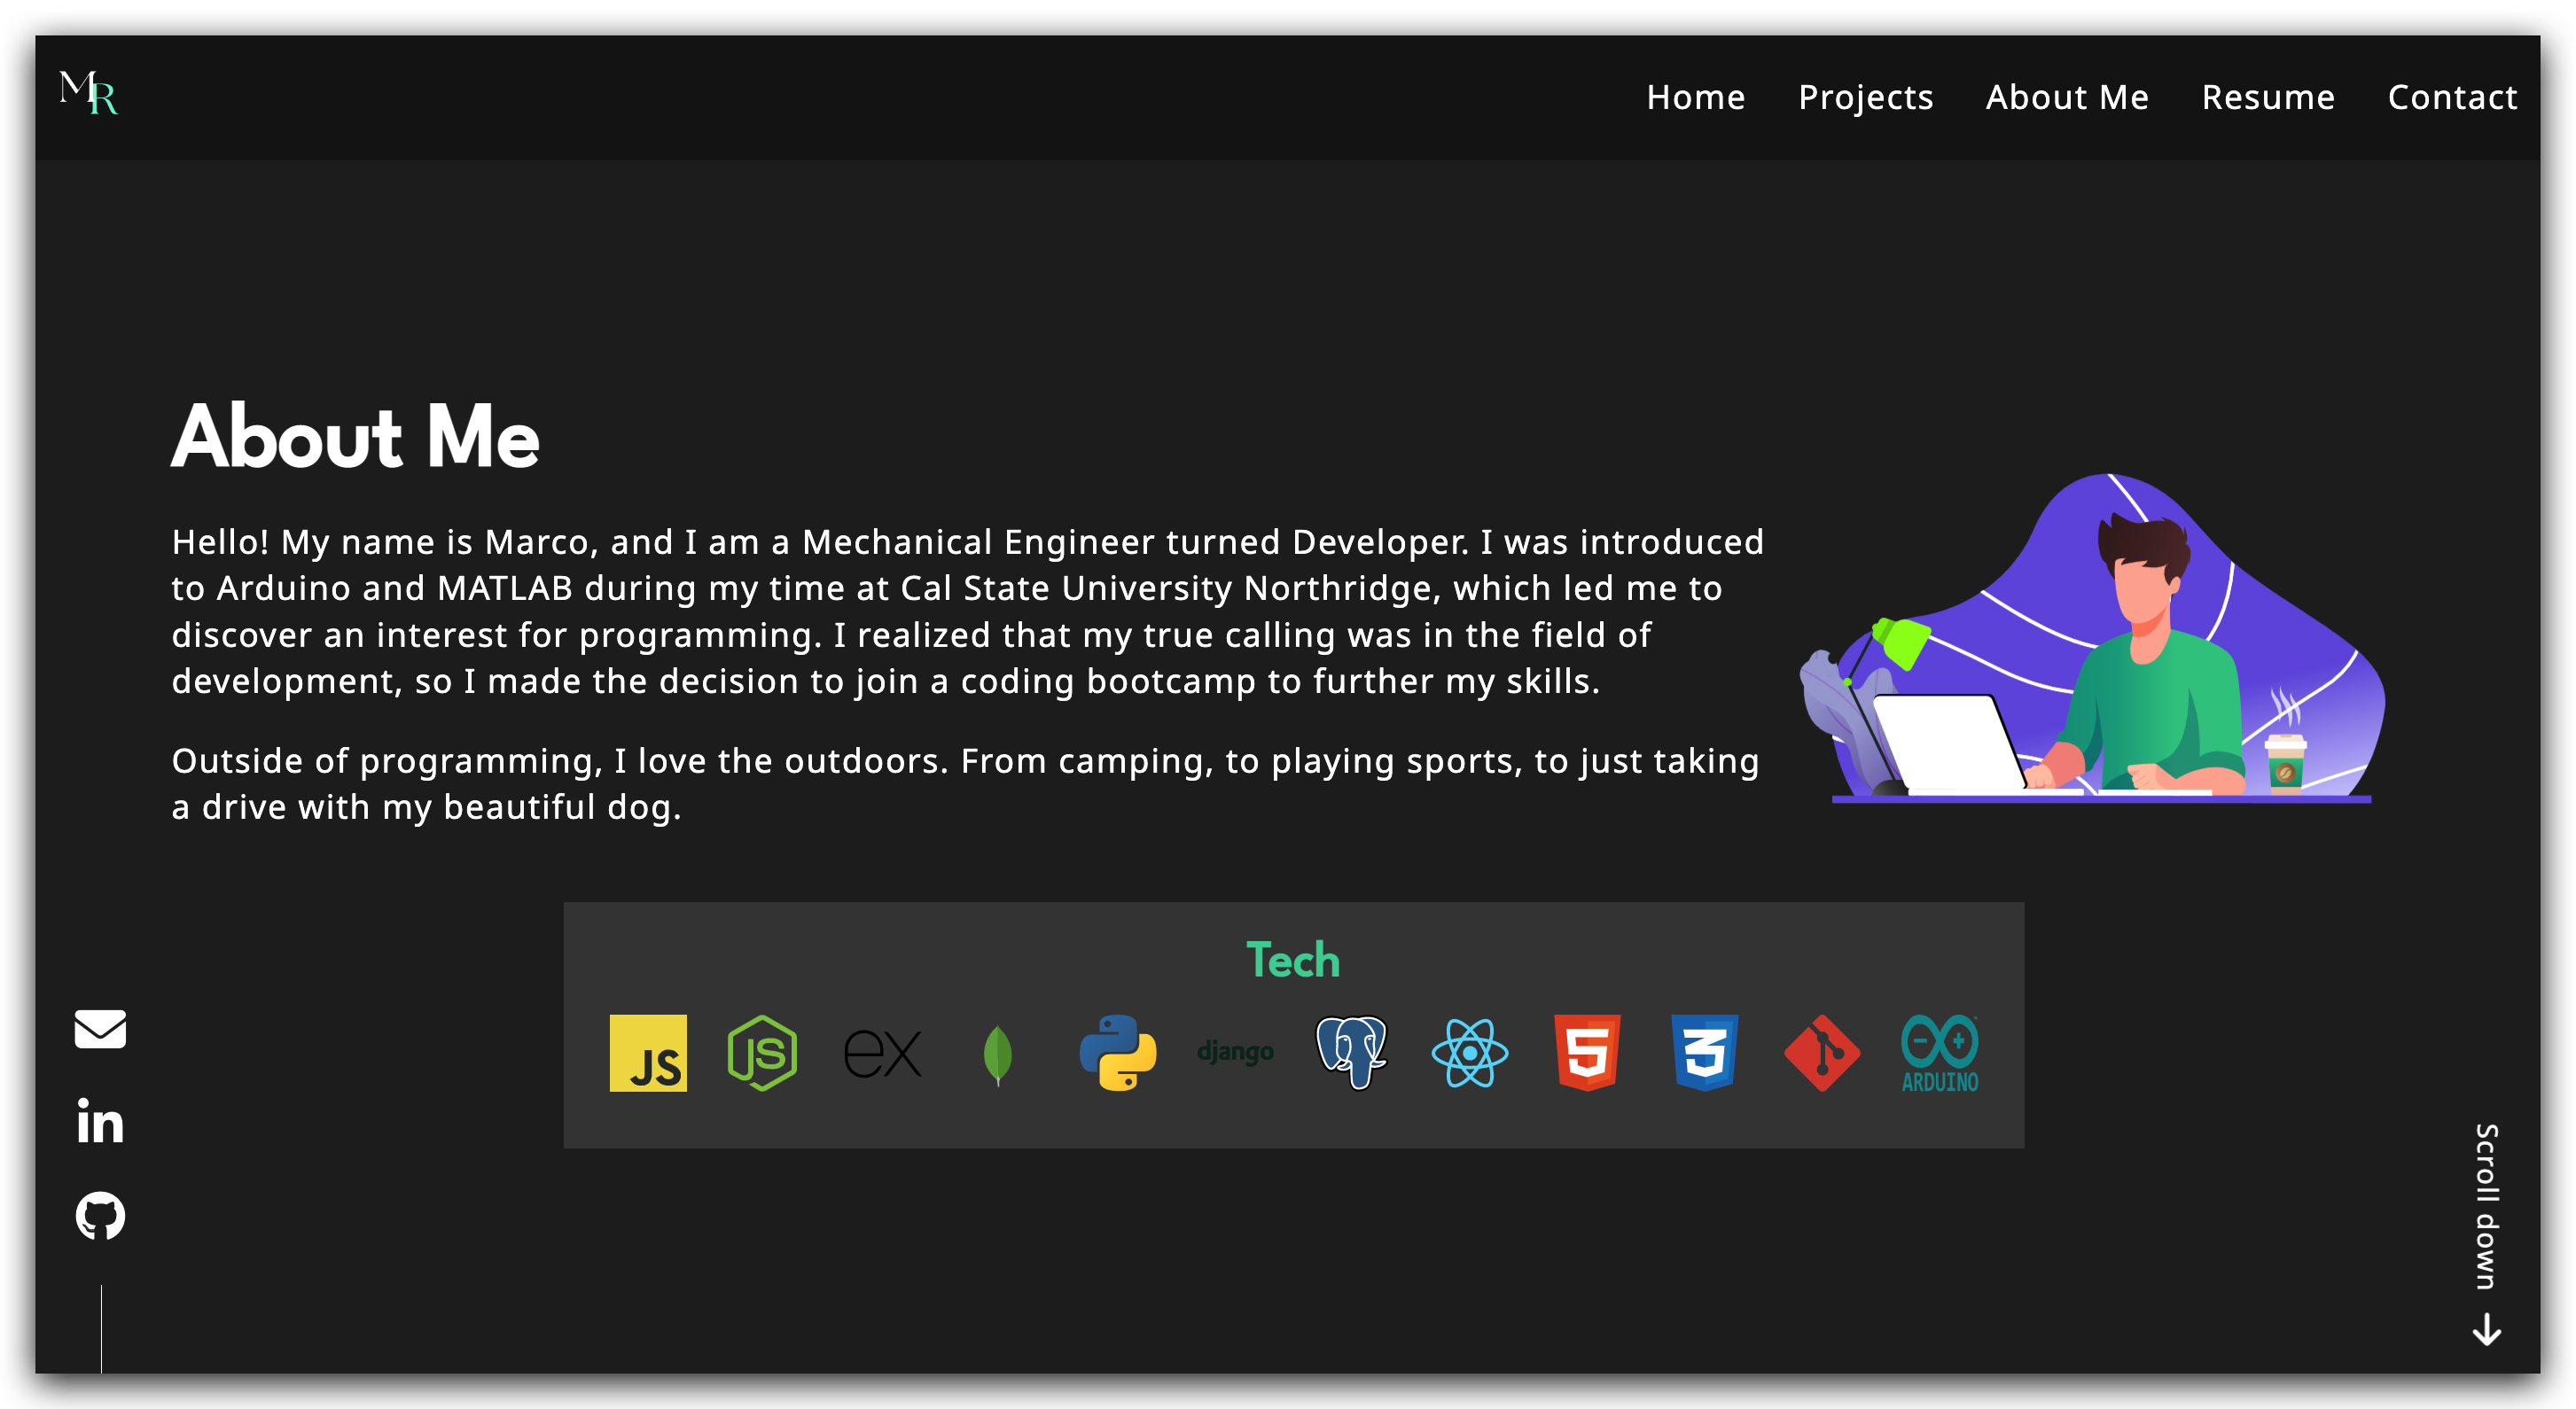Open the LinkedIn profile icon
The width and height of the screenshot is (2576, 1409).
tap(100, 1121)
